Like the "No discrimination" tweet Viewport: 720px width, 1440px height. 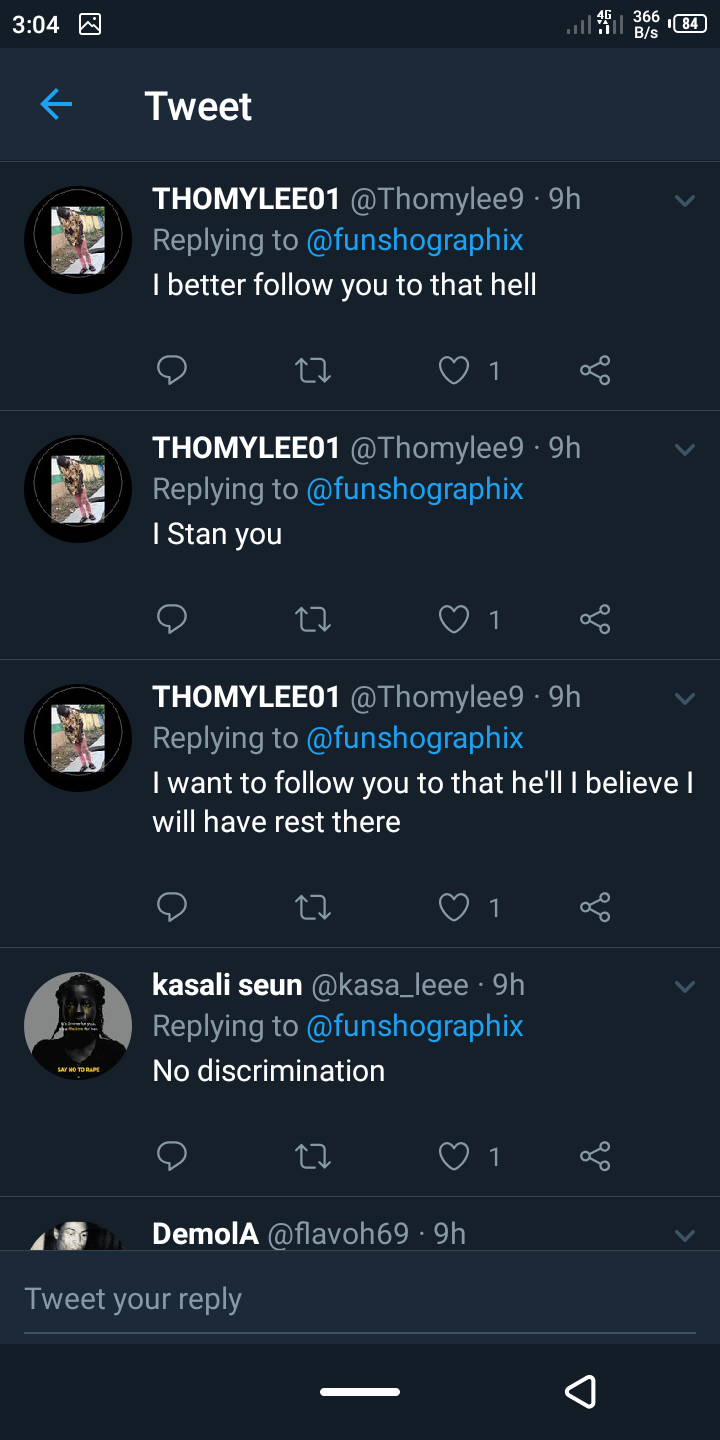454,1157
